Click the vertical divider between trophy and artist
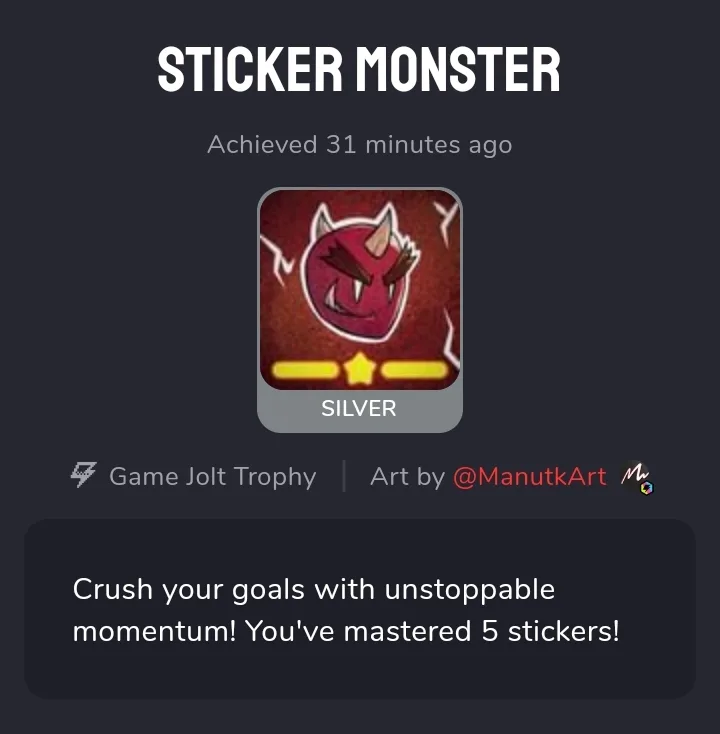 pyautogui.click(x=344, y=476)
